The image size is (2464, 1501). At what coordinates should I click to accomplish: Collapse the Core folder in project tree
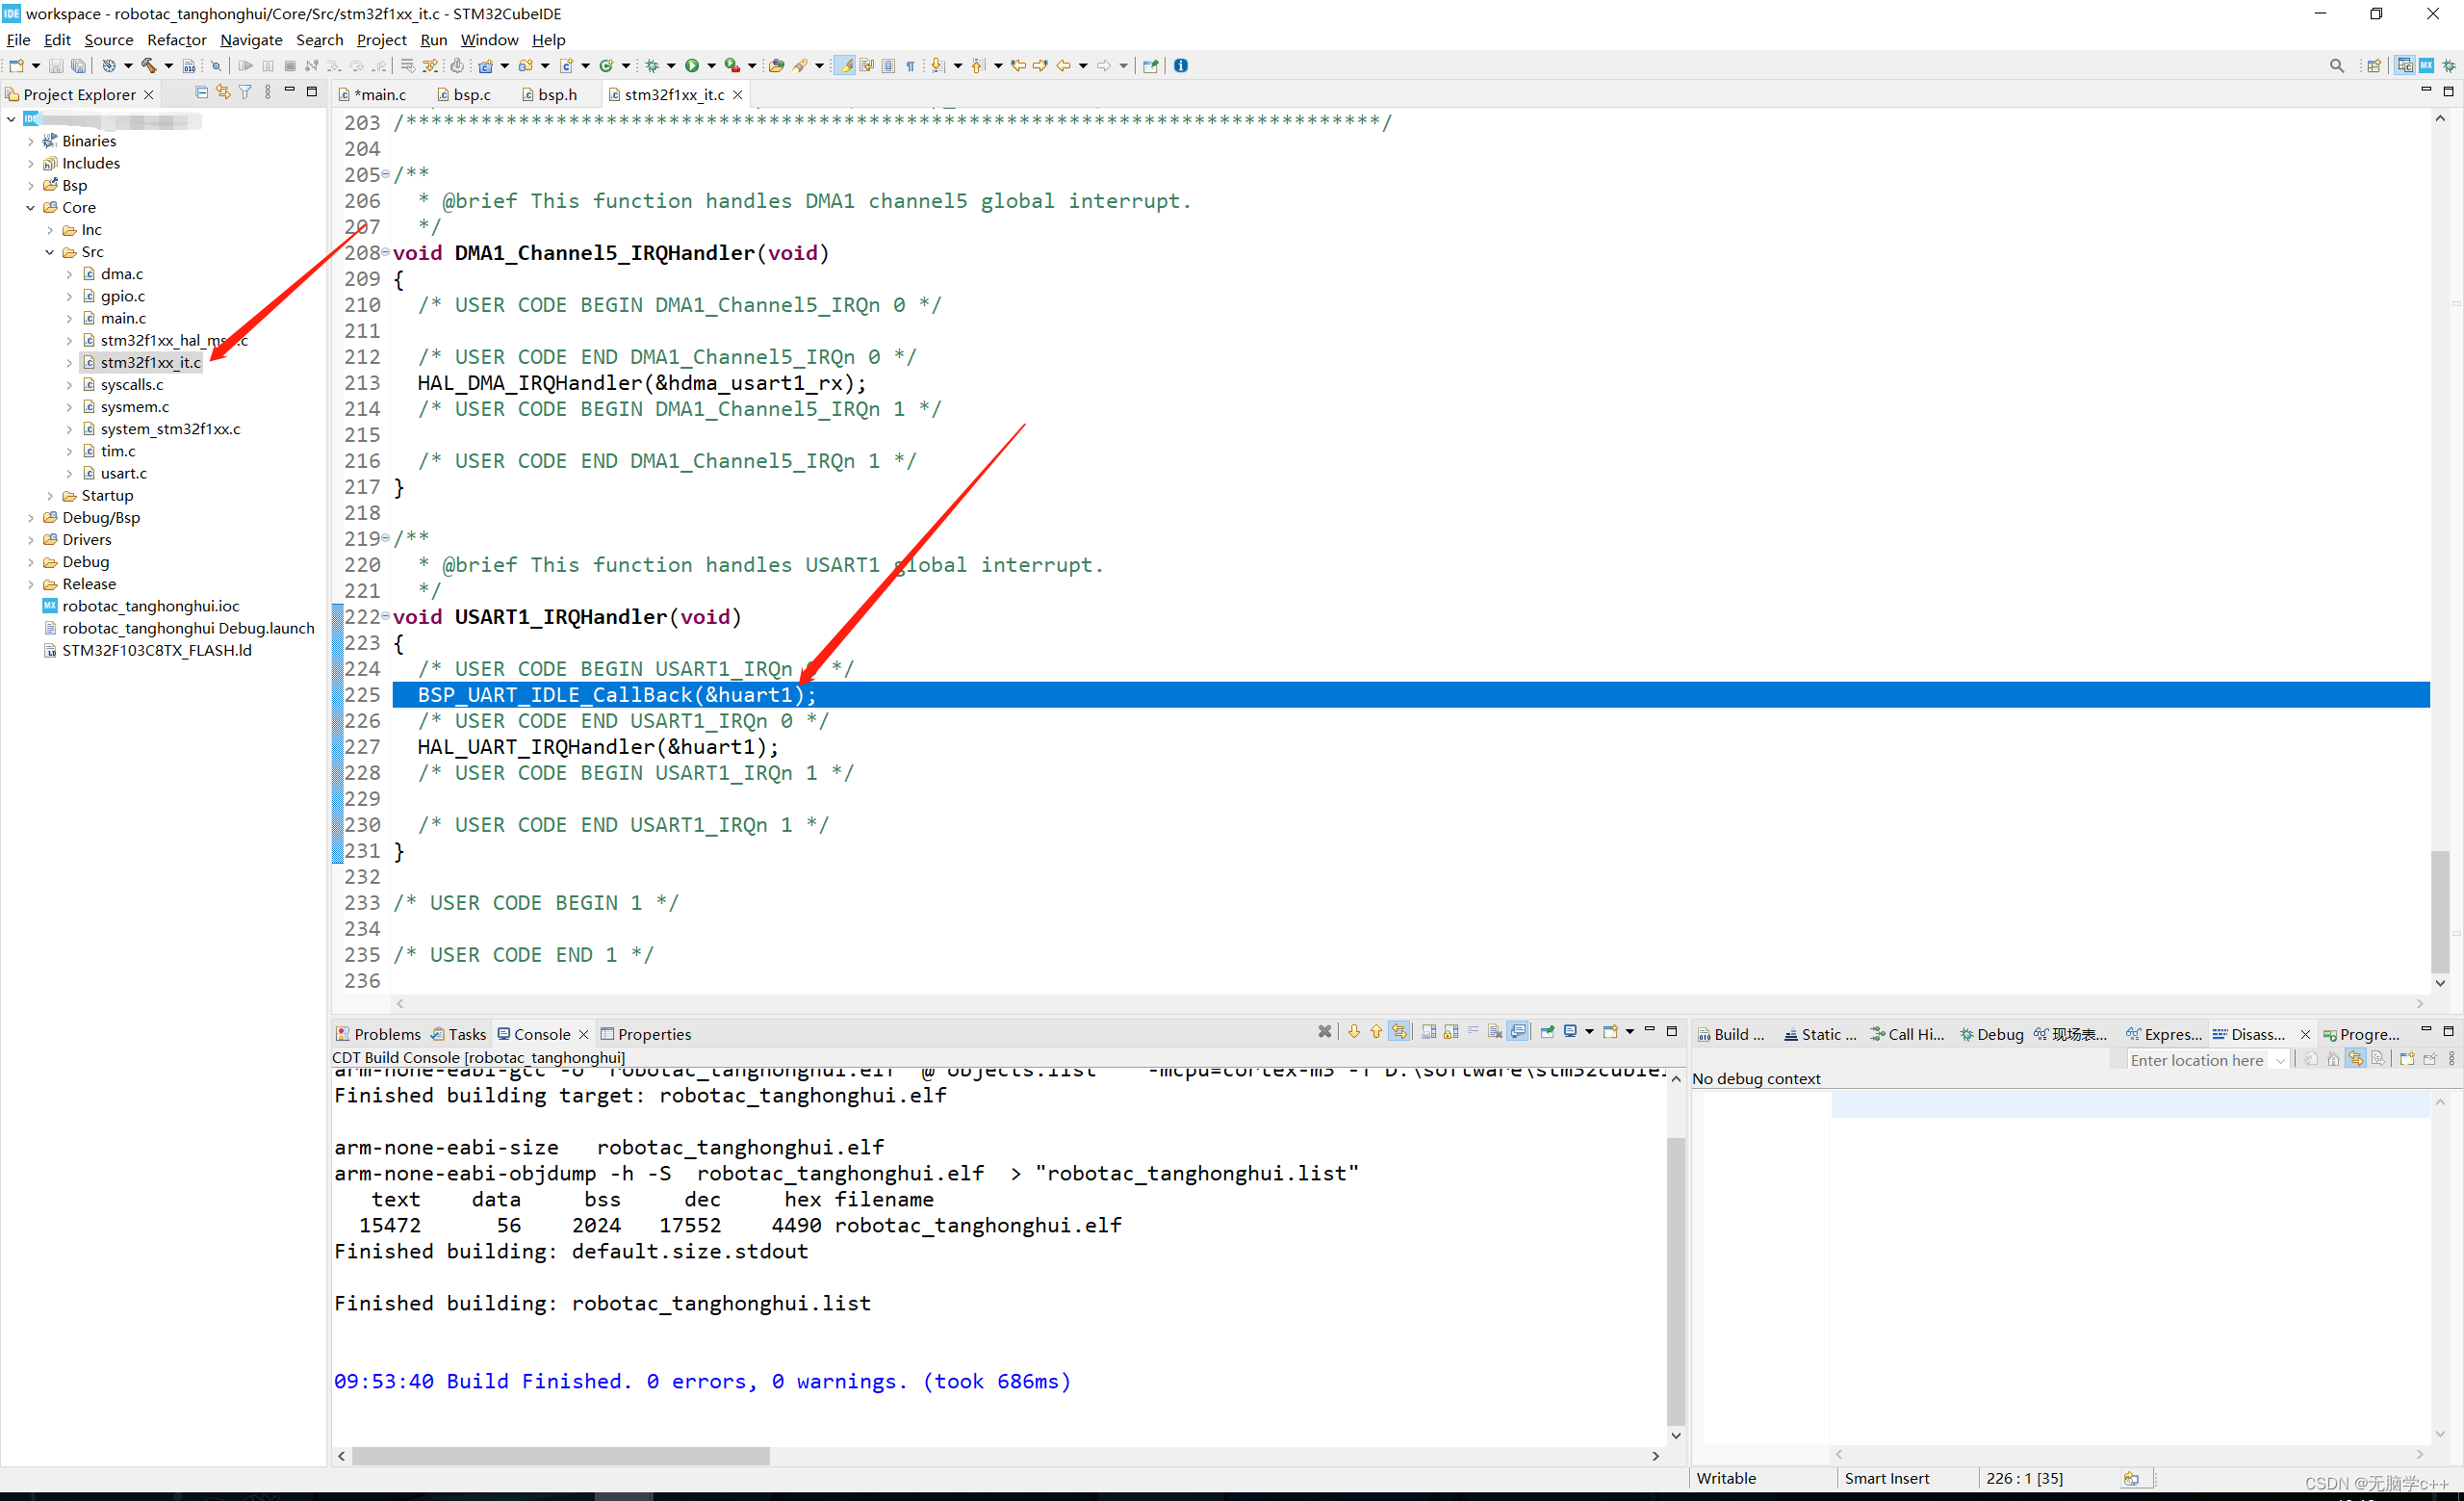[x=31, y=208]
